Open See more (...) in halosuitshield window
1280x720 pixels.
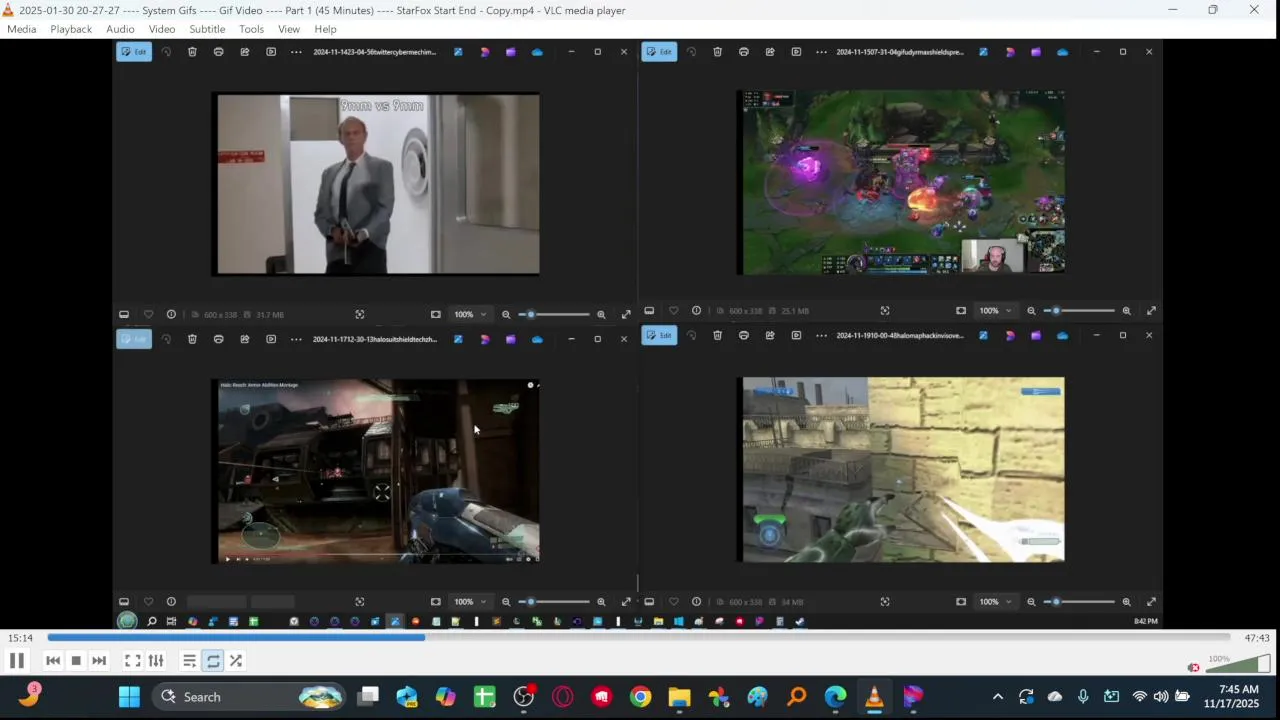point(296,339)
